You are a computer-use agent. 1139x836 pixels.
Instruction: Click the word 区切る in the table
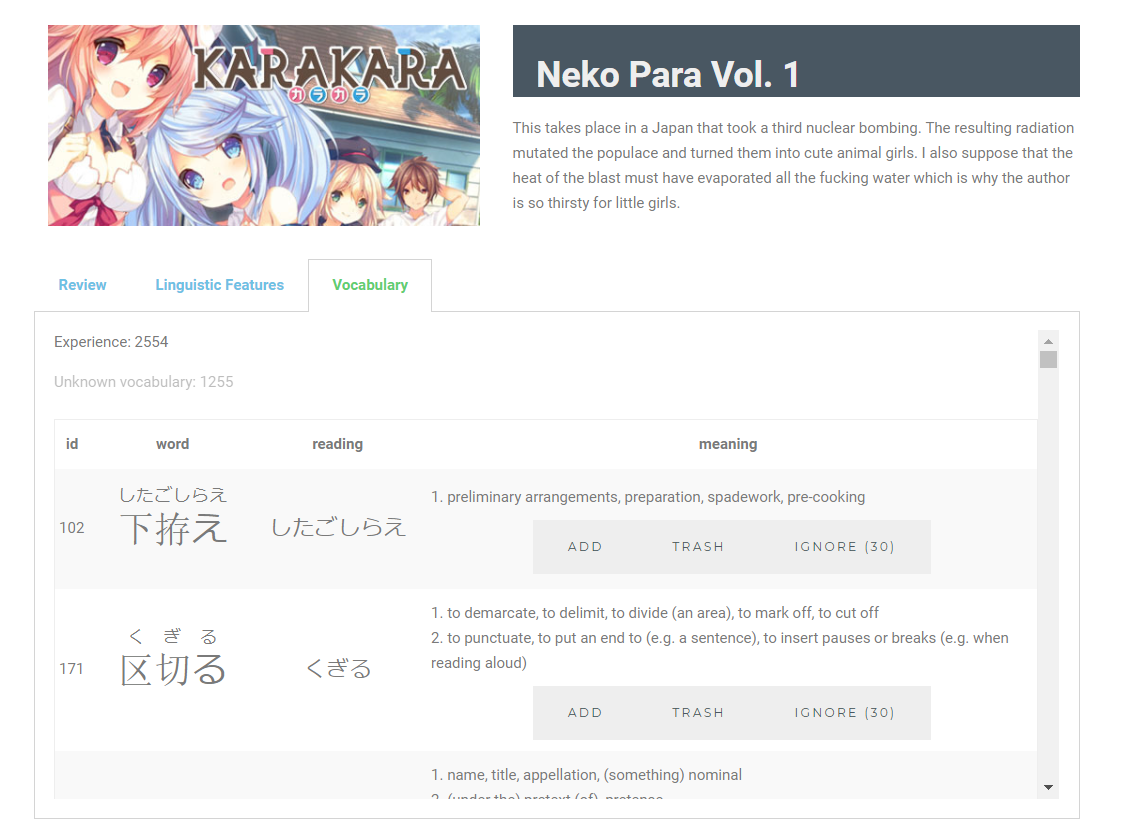coord(174,669)
